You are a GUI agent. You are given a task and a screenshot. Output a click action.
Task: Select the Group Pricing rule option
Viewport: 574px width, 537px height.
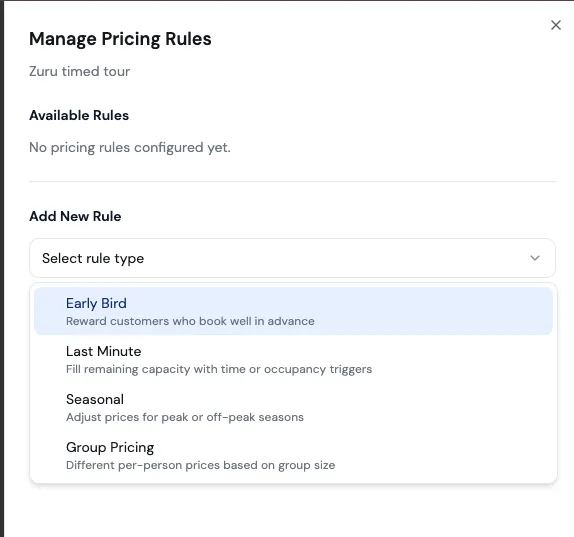pos(293,455)
